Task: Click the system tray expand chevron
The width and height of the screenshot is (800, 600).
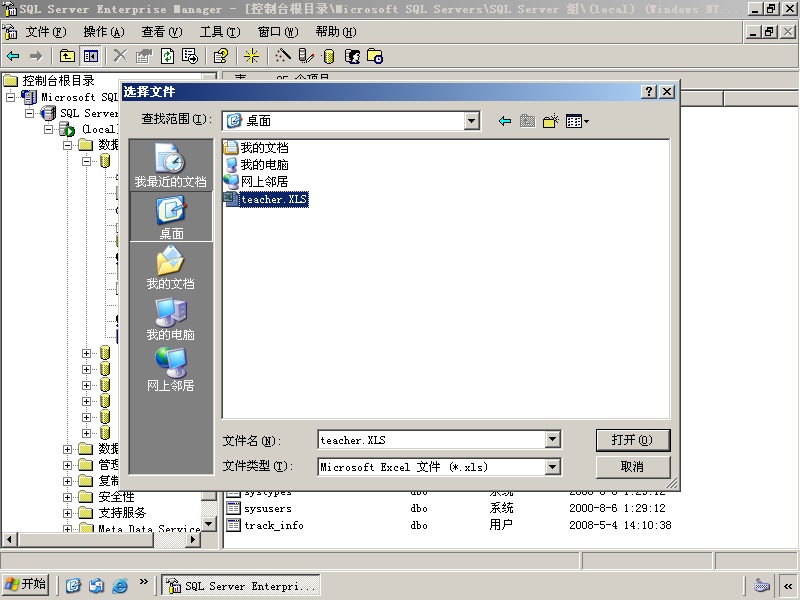Action: [787, 586]
